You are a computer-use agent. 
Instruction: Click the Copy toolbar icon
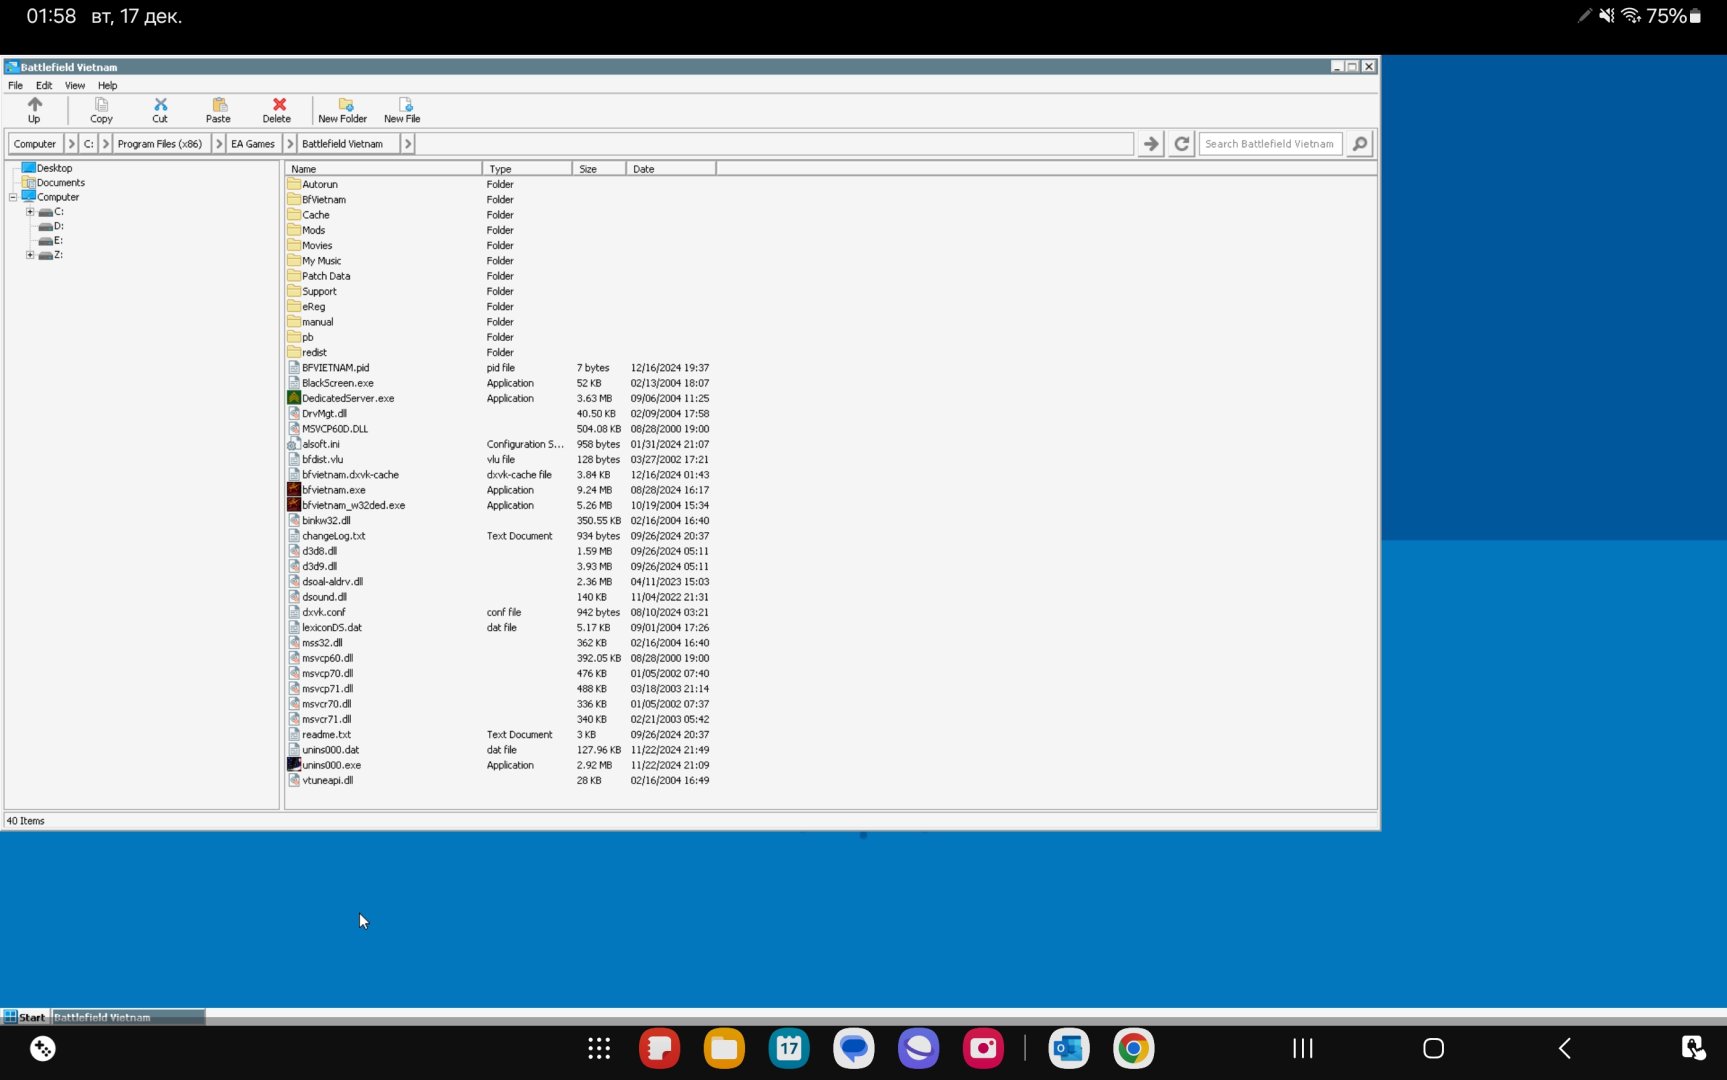101,109
